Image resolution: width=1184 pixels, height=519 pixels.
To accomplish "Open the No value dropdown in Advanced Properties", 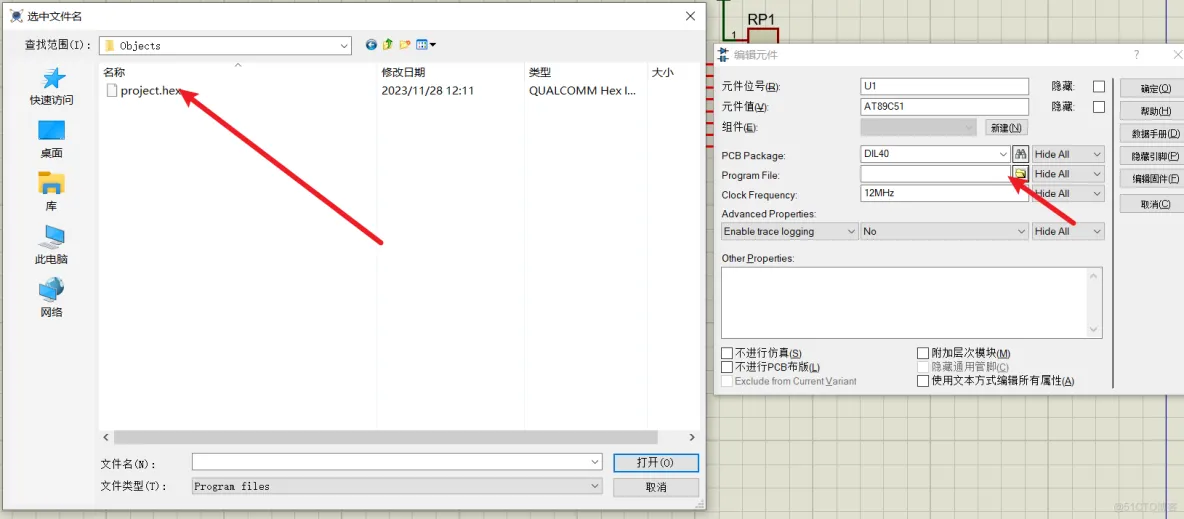I will pyautogui.click(x=945, y=231).
